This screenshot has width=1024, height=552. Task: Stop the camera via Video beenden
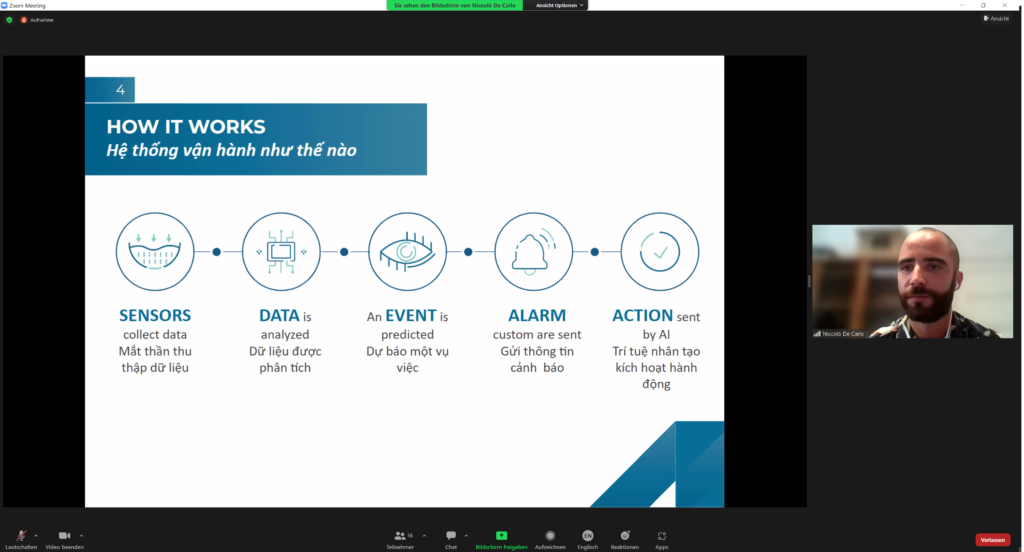click(x=64, y=537)
